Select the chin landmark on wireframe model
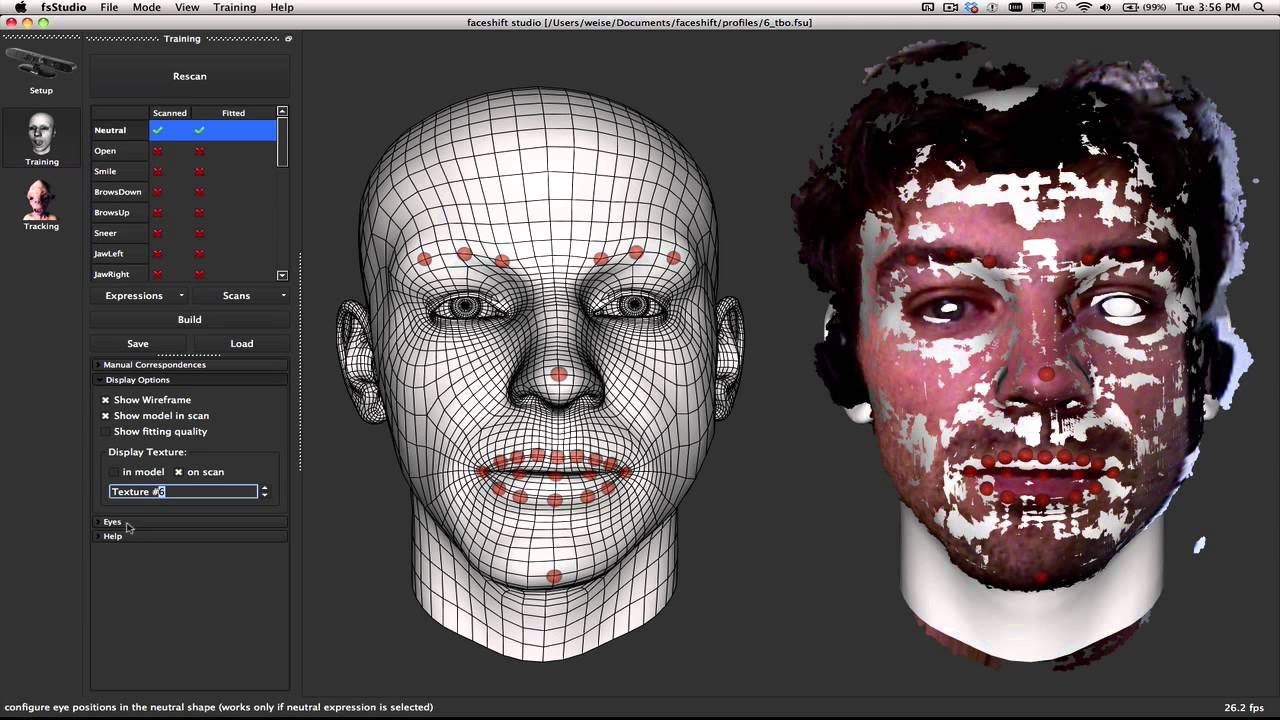 pyautogui.click(x=555, y=576)
